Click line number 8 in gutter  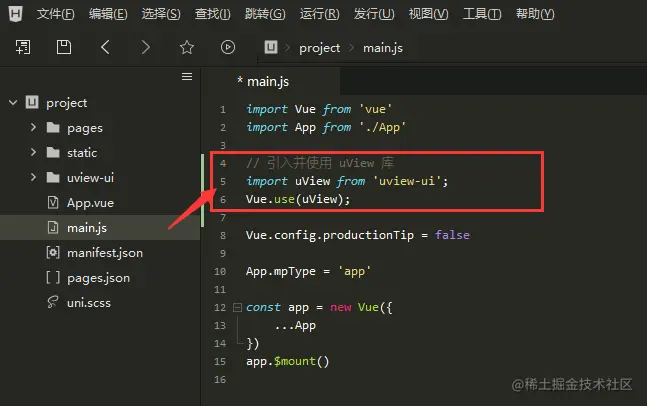pos(223,236)
